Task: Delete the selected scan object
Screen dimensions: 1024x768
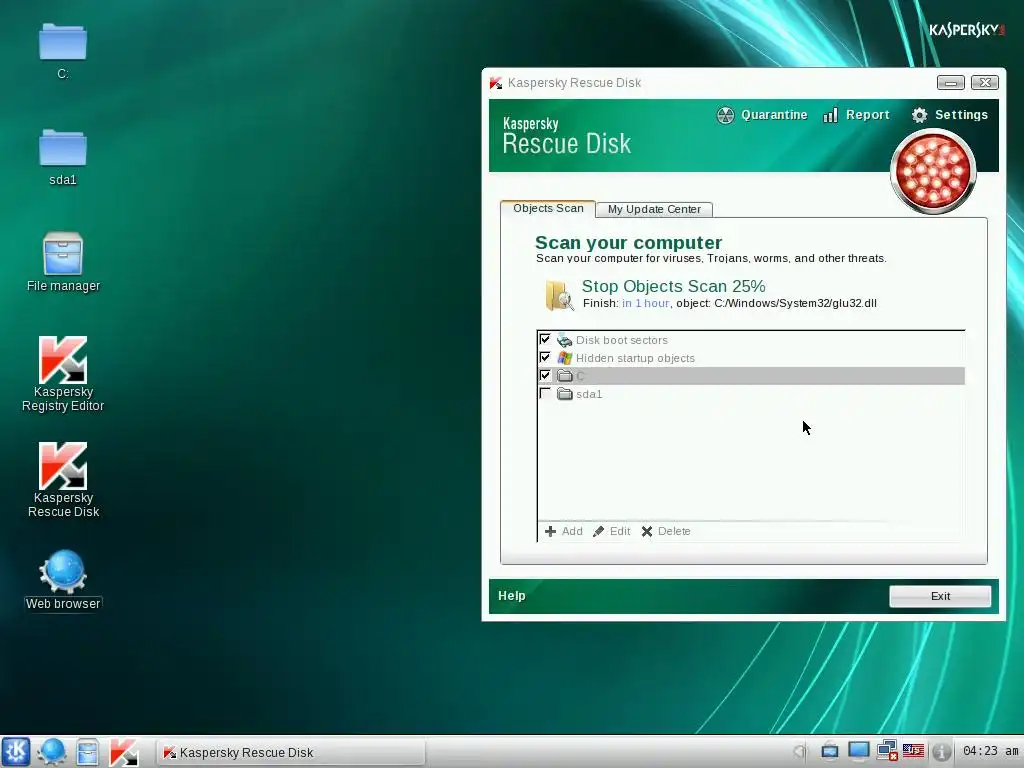Action: pos(666,531)
